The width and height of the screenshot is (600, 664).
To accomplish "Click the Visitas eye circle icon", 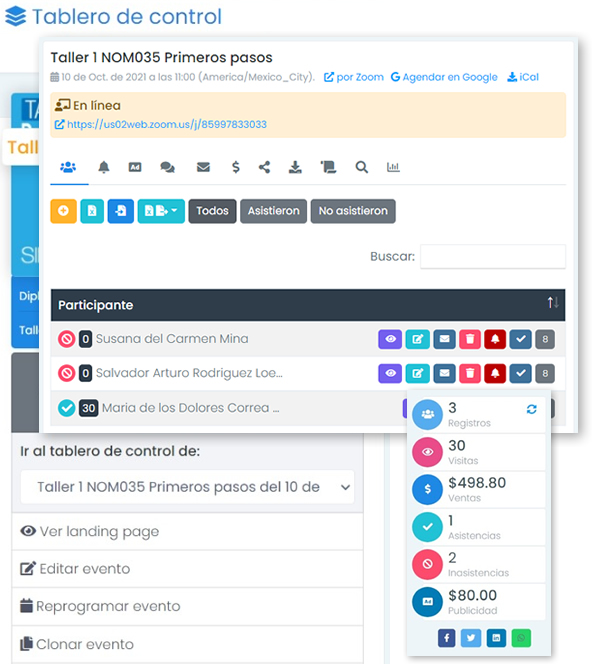I will (x=427, y=452).
